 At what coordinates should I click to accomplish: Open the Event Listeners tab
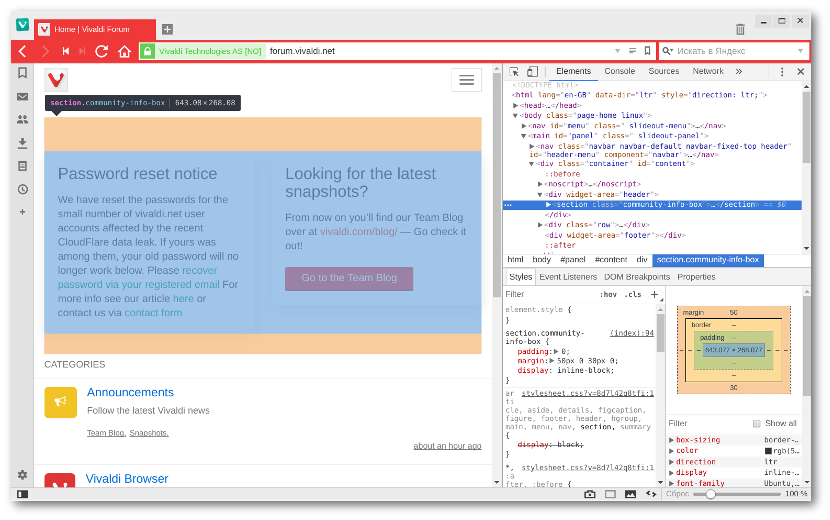pos(568,277)
